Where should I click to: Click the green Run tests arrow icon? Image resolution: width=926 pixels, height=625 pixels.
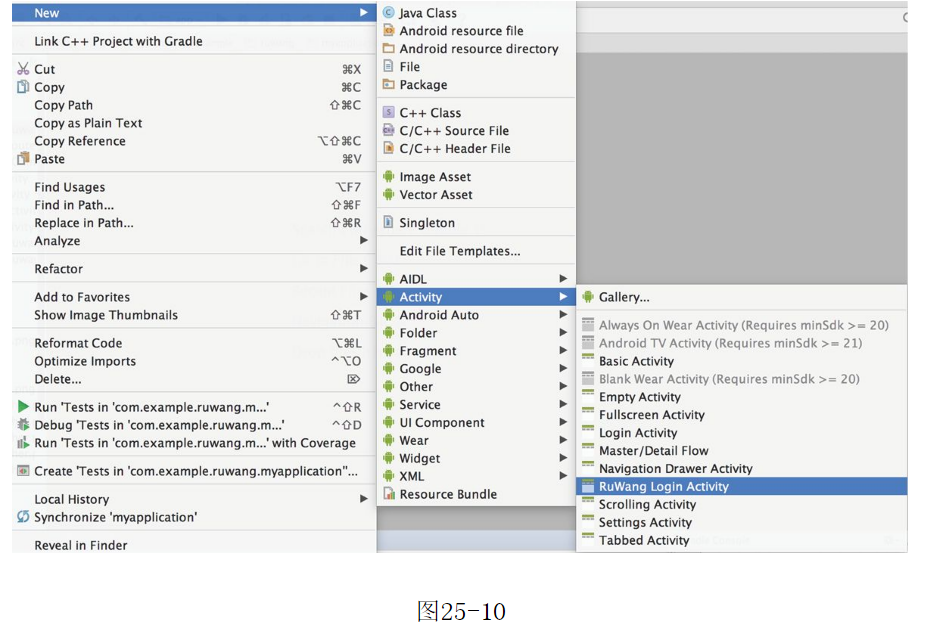click(x=23, y=407)
